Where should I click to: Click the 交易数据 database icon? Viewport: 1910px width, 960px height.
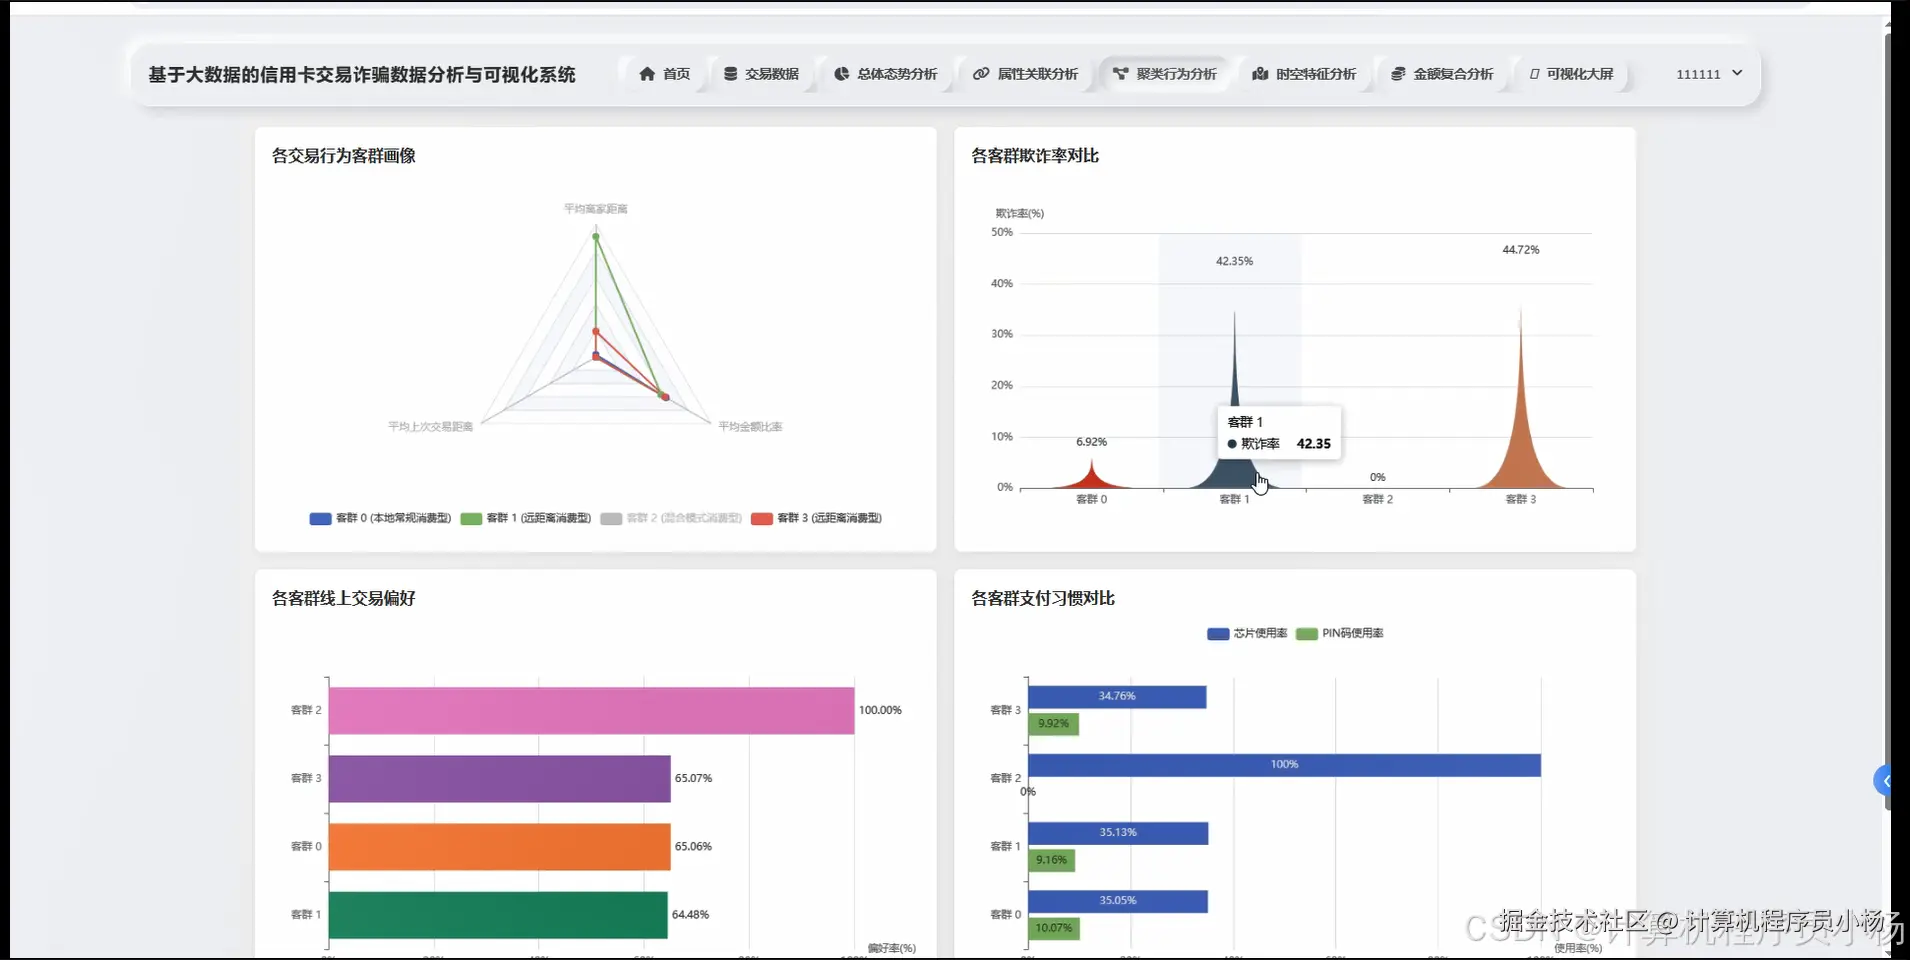pyautogui.click(x=730, y=74)
